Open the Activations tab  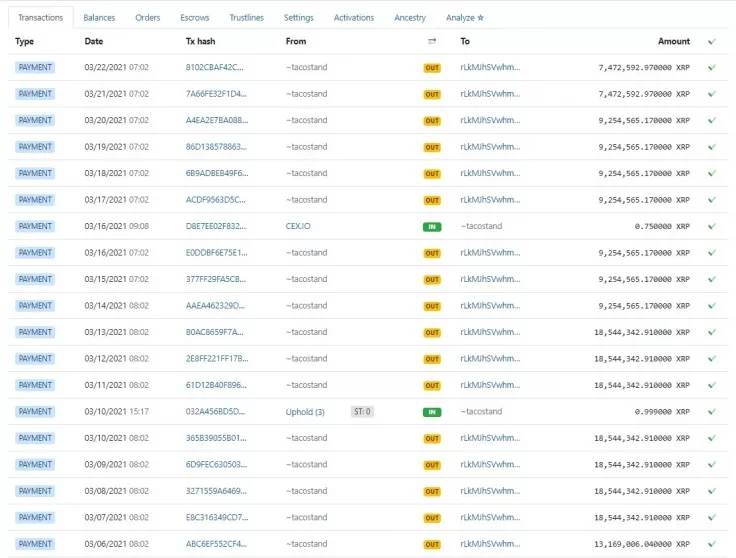click(x=354, y=18)
